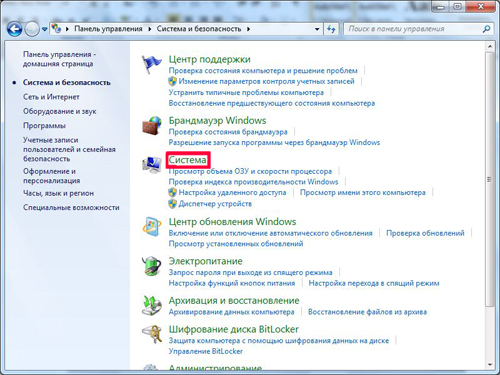Click shield icon beside Изменение параметров контроля
The height and width of the screenshot is (375, 500).
172,81
